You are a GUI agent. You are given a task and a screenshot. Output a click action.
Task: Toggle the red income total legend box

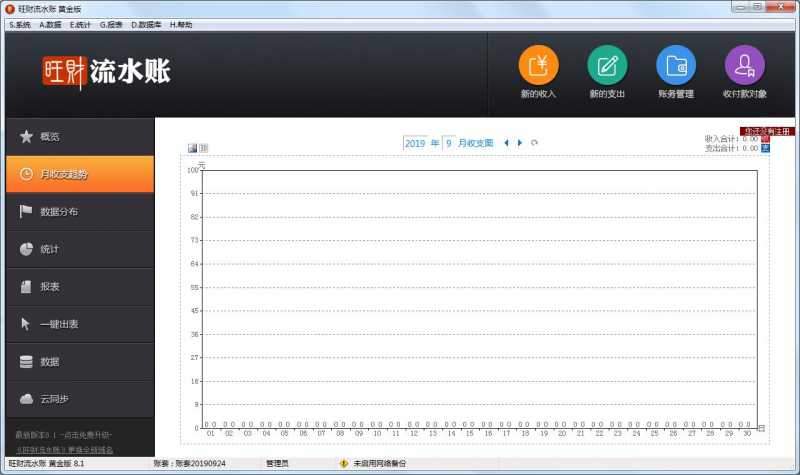pos(766,139)
